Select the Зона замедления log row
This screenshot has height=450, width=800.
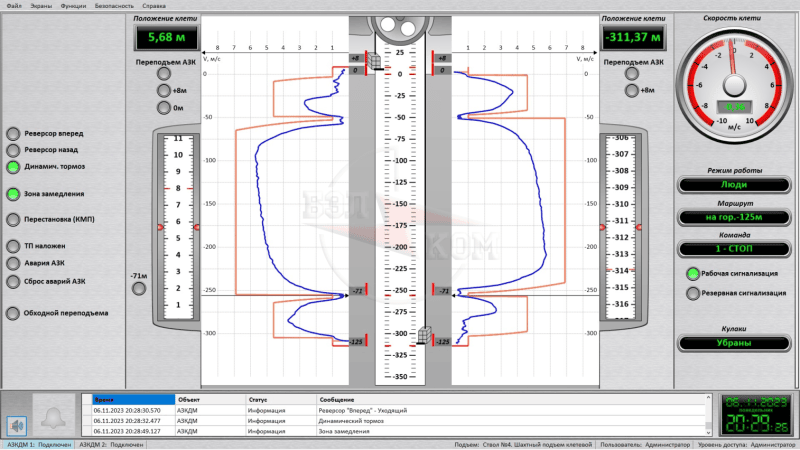[400, 432]
